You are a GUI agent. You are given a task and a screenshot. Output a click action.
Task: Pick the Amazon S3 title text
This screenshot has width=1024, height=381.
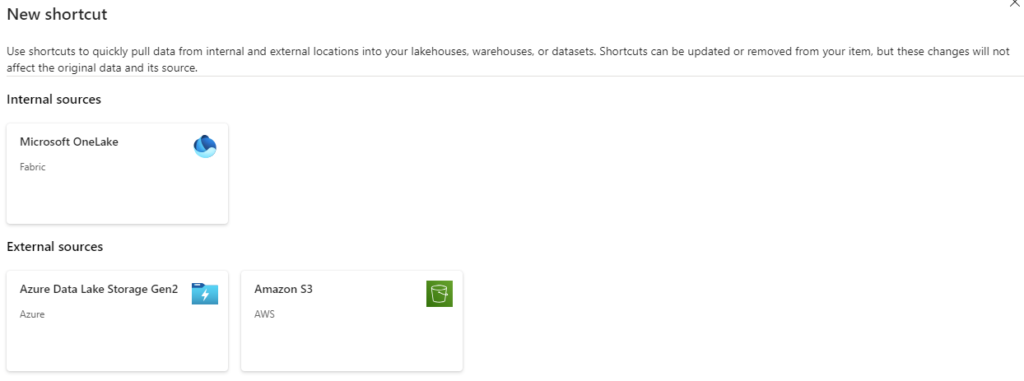point(283,289)
